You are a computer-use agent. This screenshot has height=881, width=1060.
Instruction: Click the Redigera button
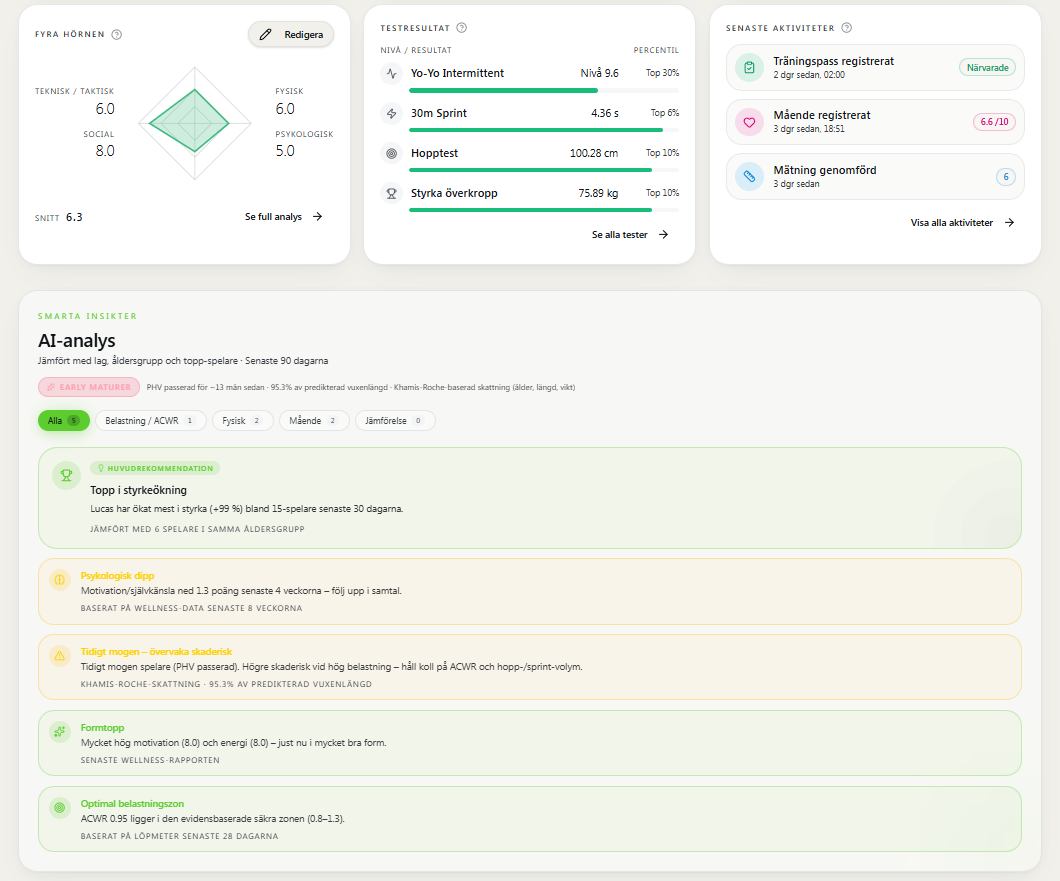tap(291, 34)
